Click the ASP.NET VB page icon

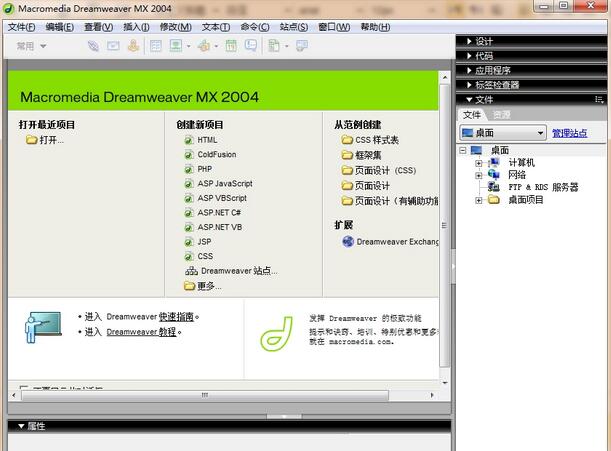coord(189,228)
